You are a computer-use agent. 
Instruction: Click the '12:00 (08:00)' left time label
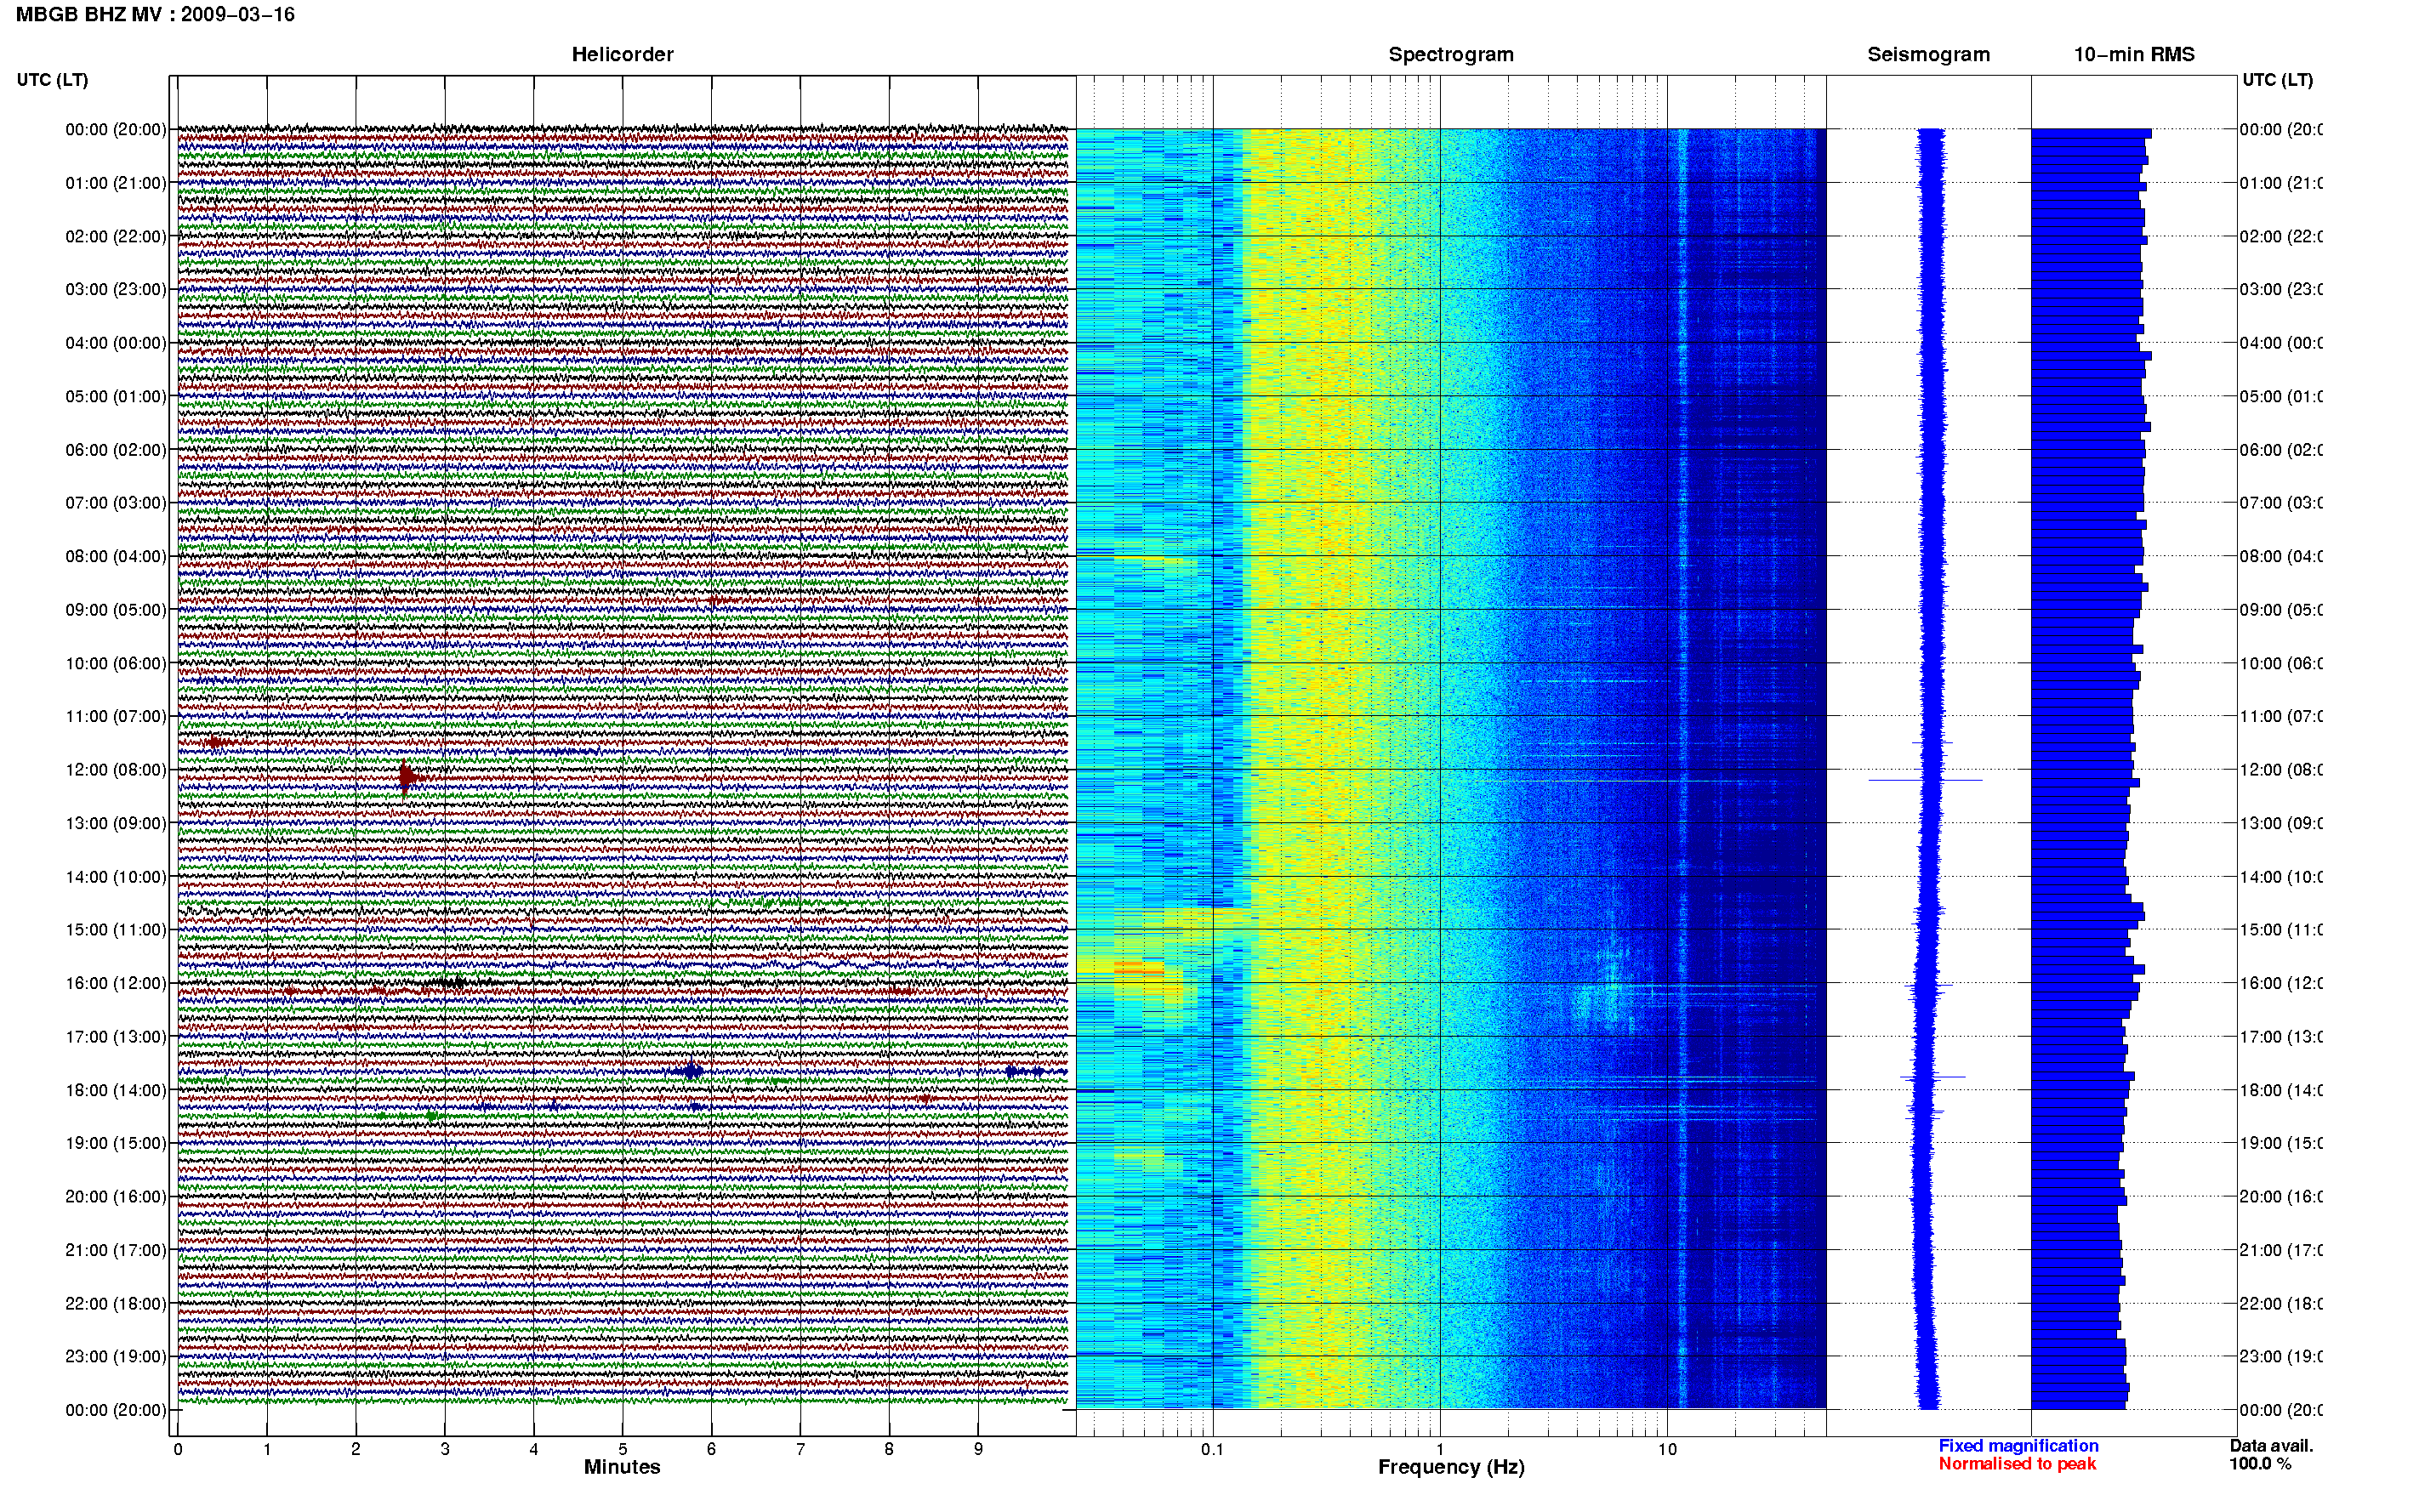[116, 770]
